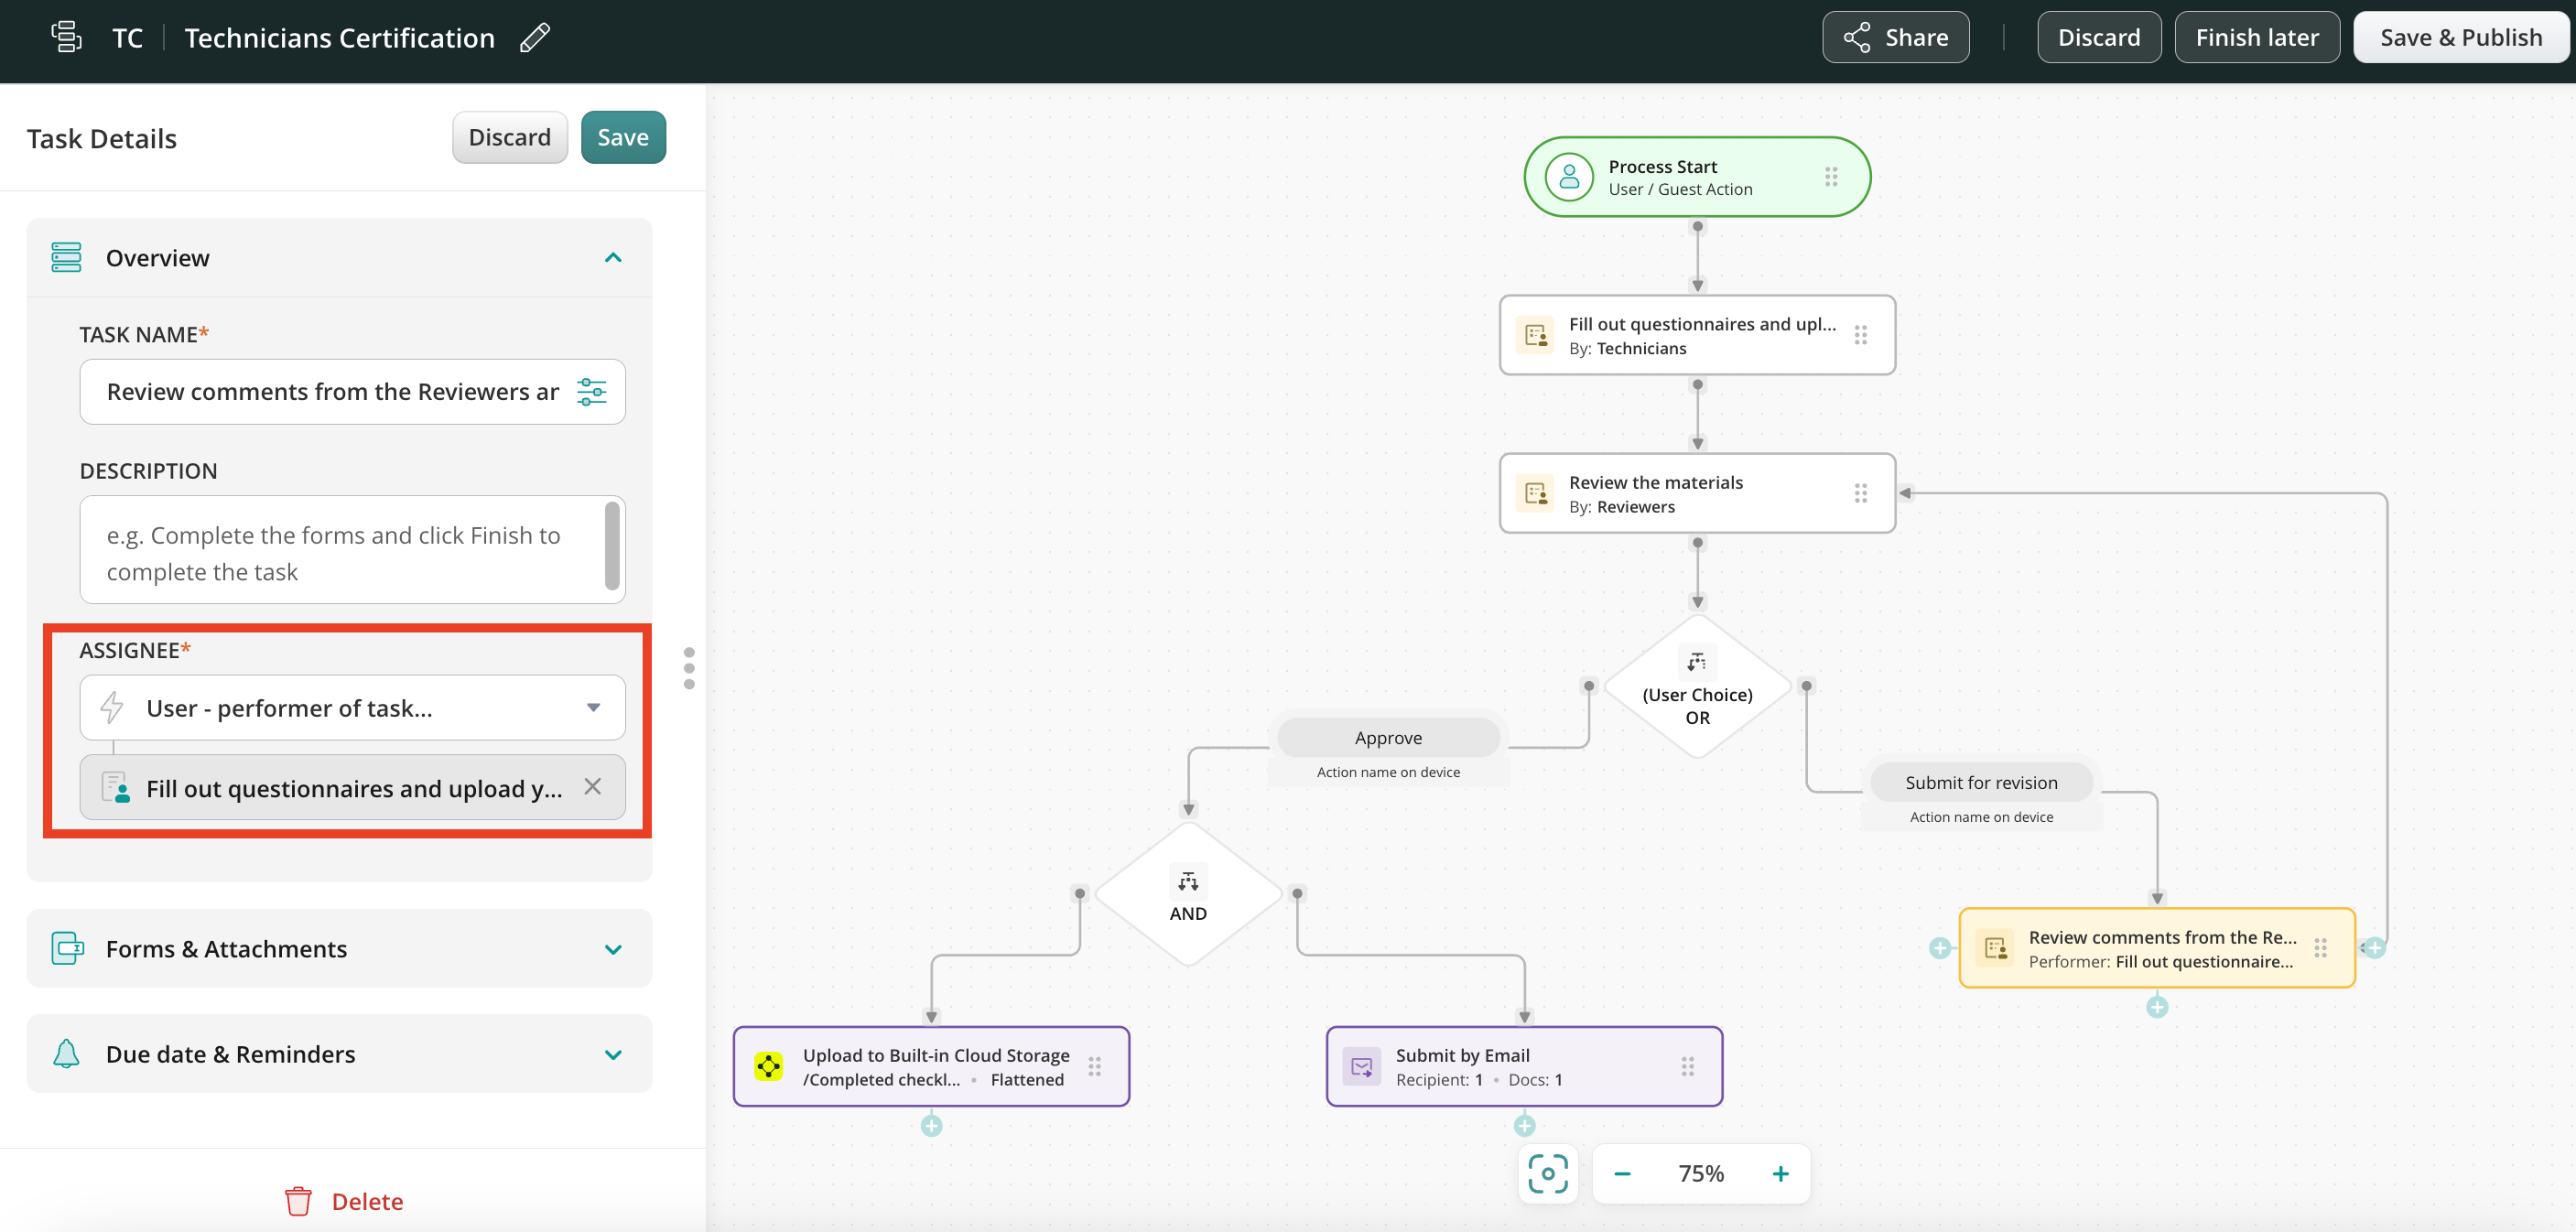Collapse the Overview section
Viewport: 2576px width, 1232px height.
(x=613, y=258)
